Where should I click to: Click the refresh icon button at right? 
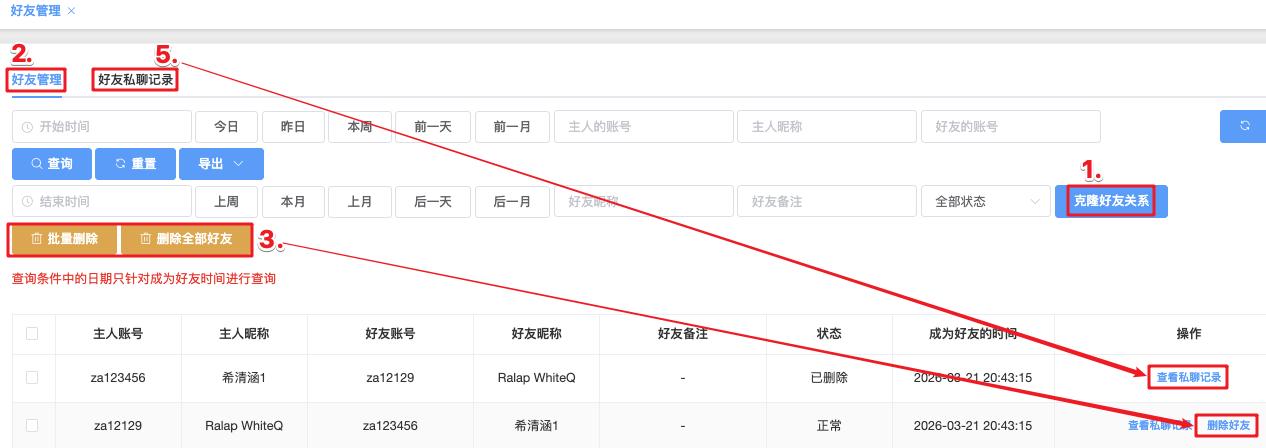[x=1244, y=126]
